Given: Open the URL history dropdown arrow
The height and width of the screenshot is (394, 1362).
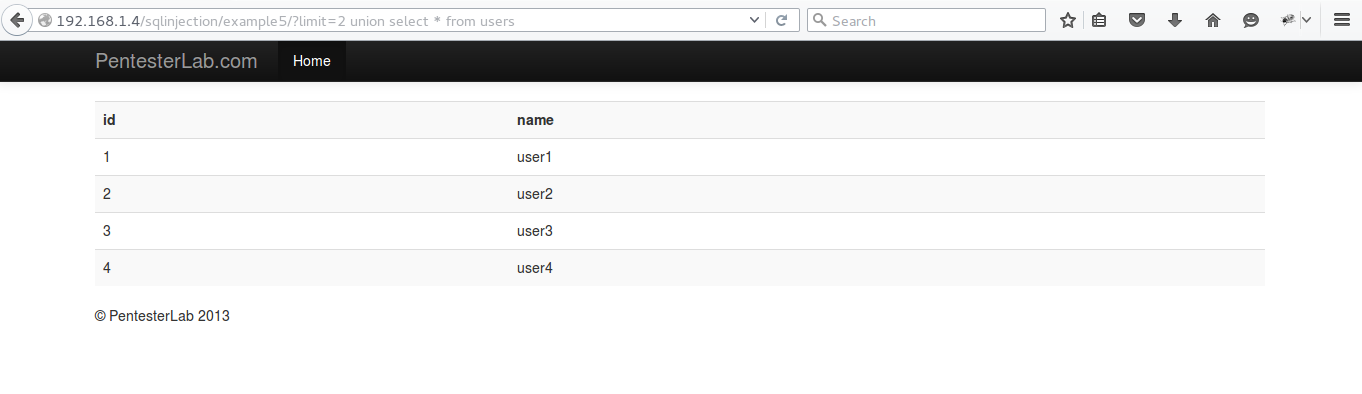Looking at the screenshot, I should [x=754, y=20].
